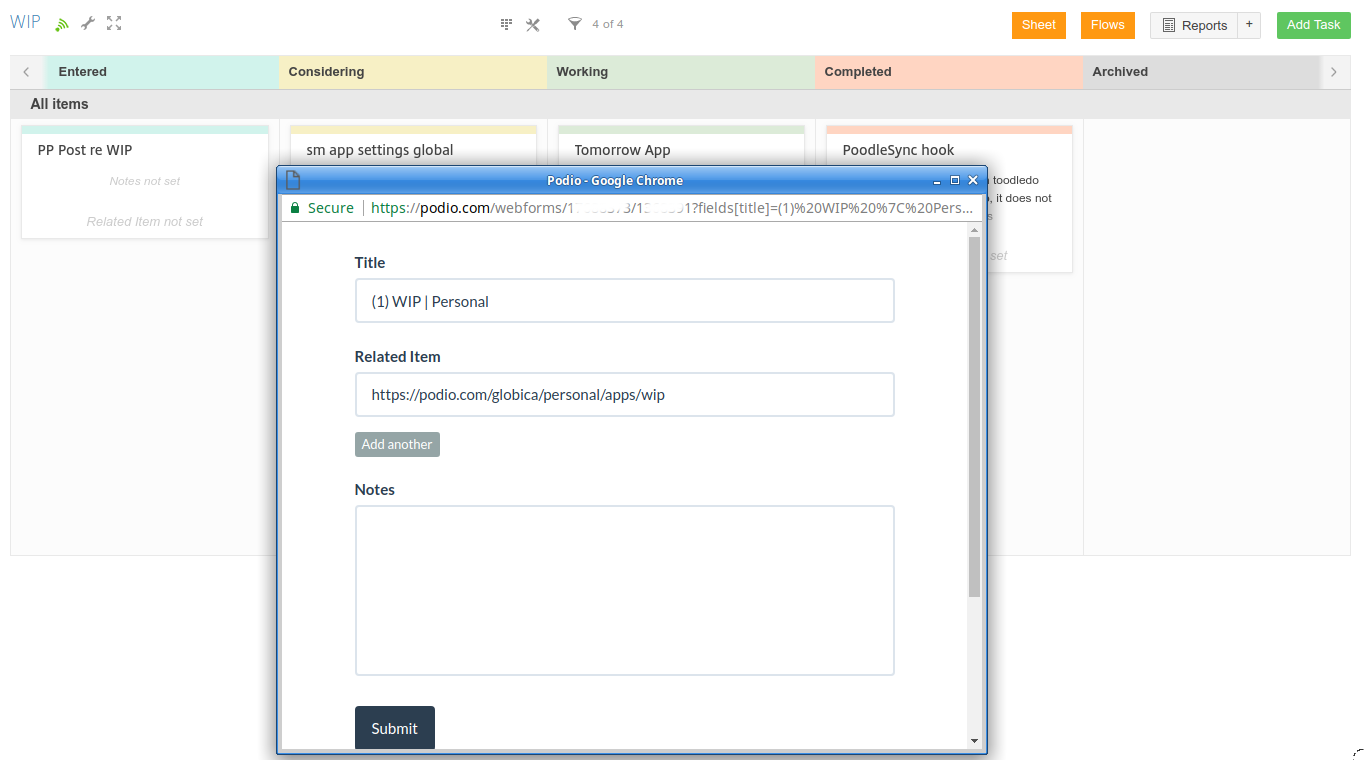Click the Secure padlock in address bar

(295, 208)
